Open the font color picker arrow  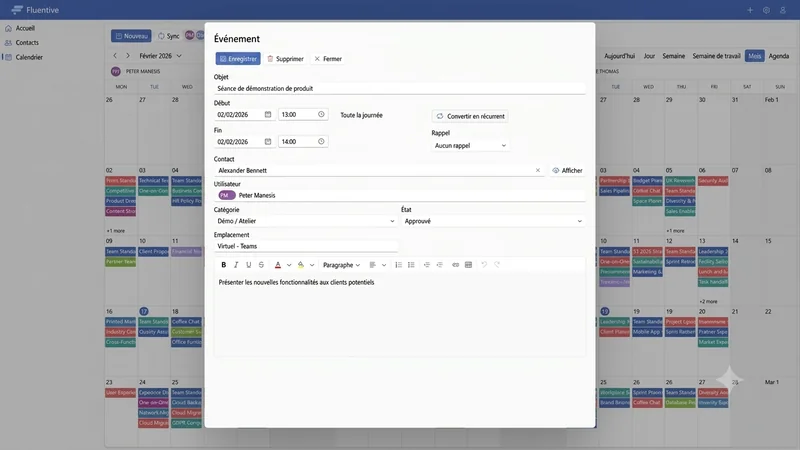[289, 265]
